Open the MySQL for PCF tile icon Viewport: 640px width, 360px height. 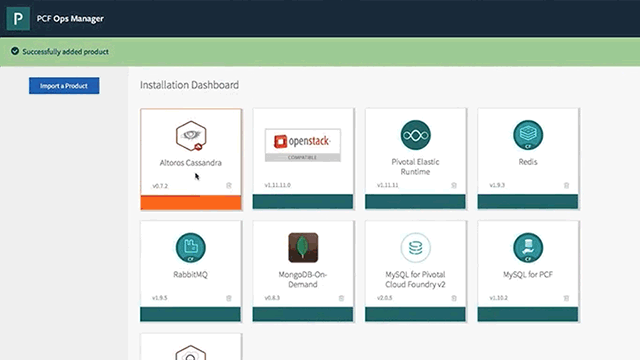tap(528, 248)
